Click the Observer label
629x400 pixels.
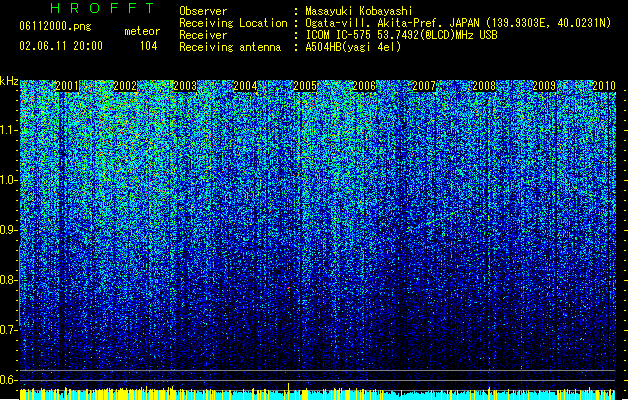pyautogui.click(x=203, y=11)
